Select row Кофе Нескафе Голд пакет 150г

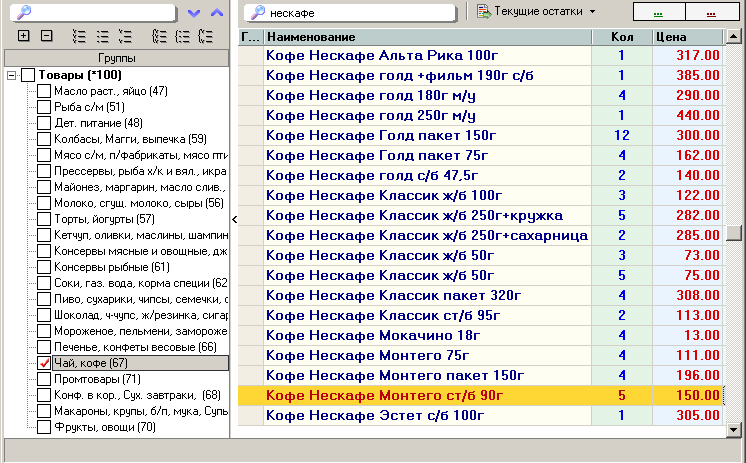pyautogui.click(x=481, y=135)
